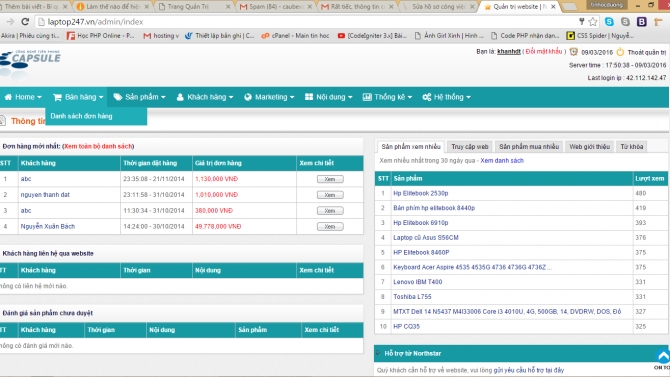This screenshot has width=670, height=377.
Task: Close the Trang Quản Trị browser tab
Action: pyautogui.click(x=228, y=7)
